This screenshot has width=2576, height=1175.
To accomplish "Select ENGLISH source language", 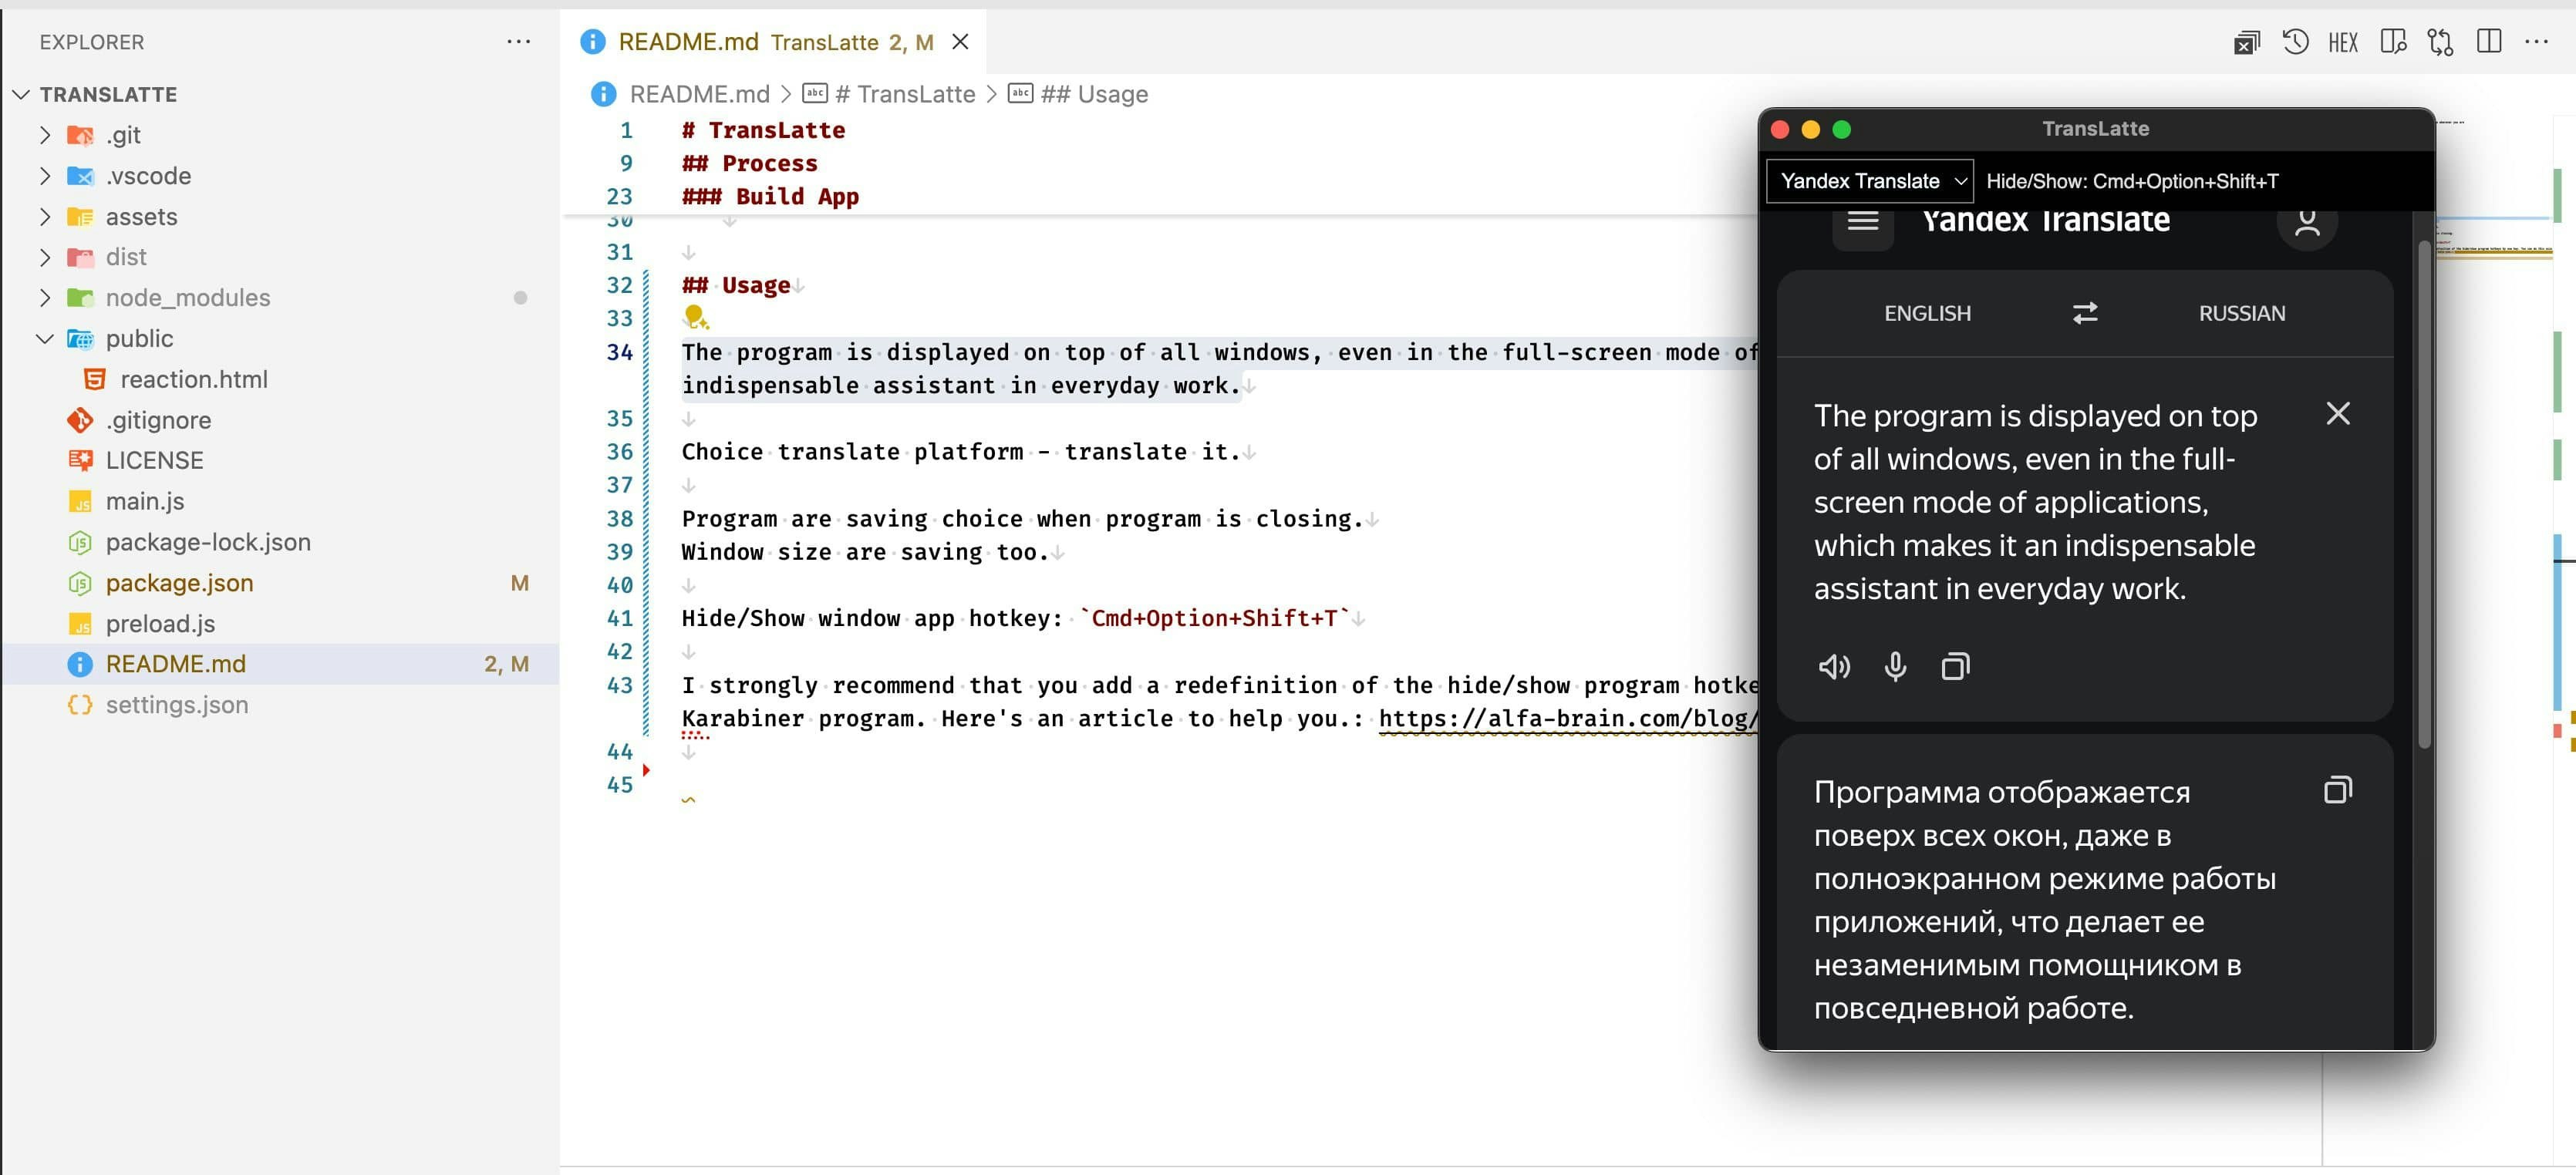I will (1927, 313).
